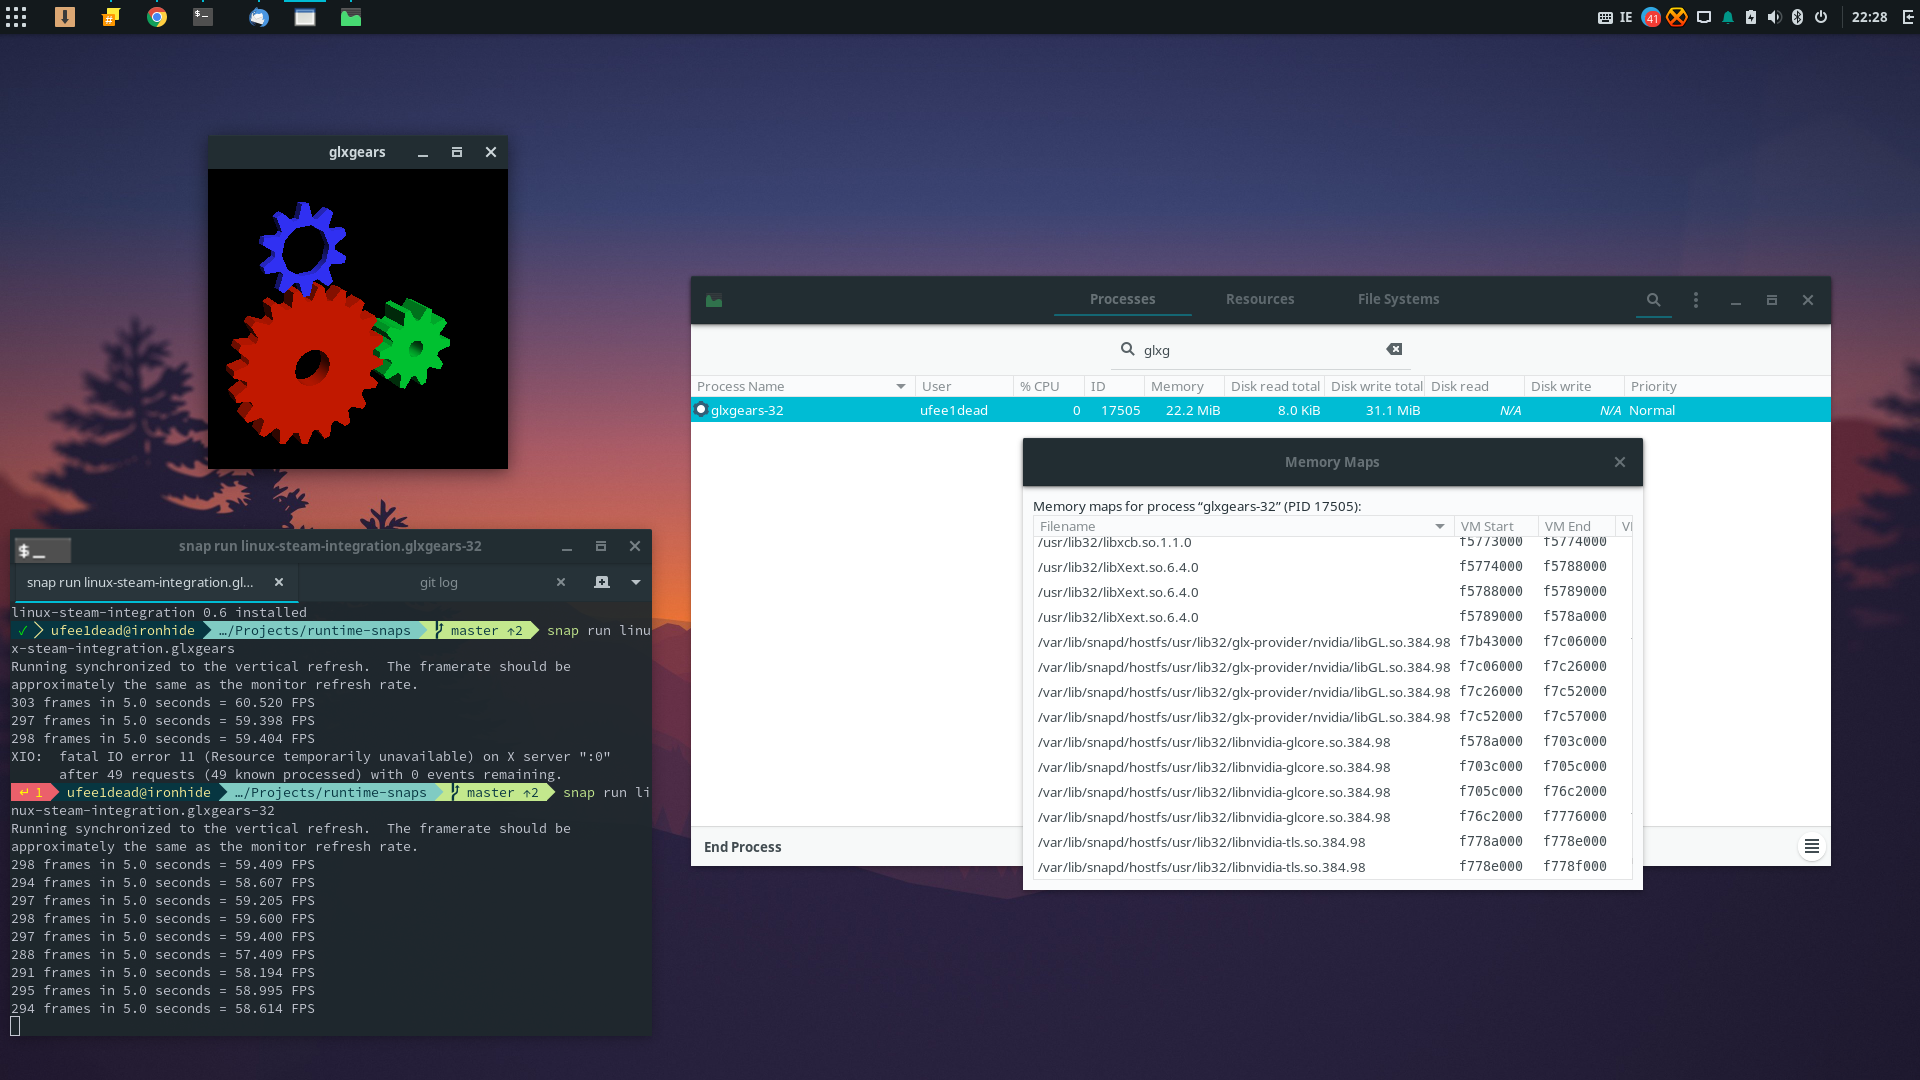Select libnvidia-tls row starting f778a000
The height and width of the screenshot is (1080, 1920).
[1332, 842]
